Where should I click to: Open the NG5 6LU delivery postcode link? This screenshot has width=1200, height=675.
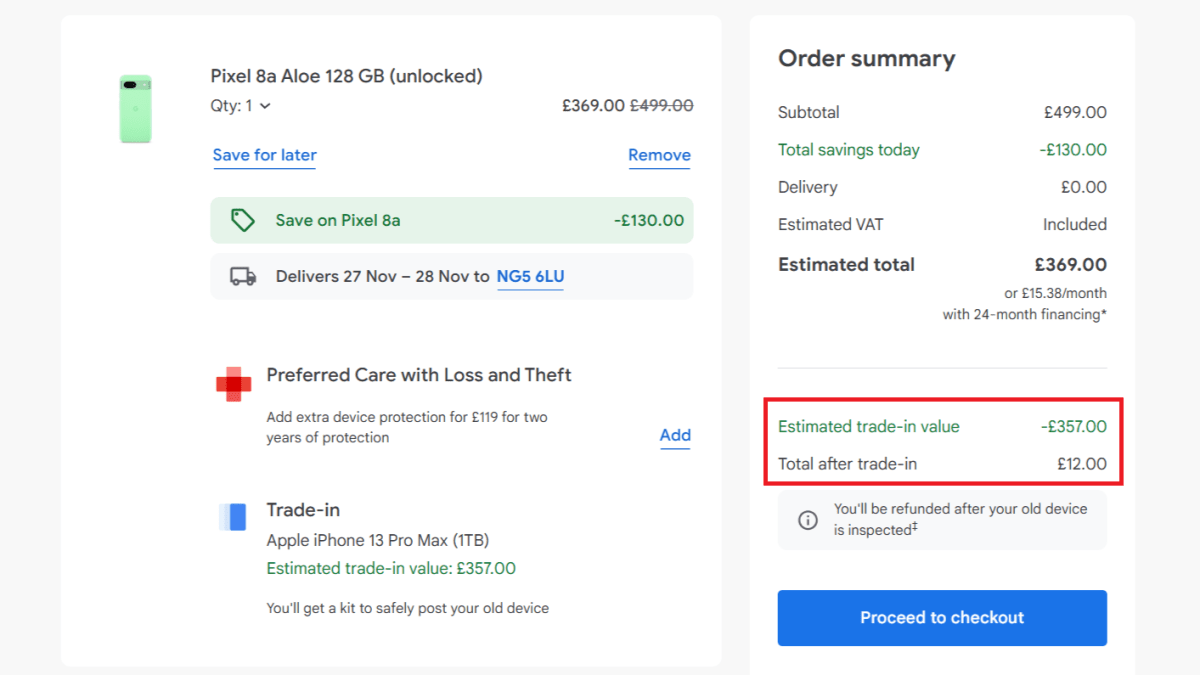[530, 276]
